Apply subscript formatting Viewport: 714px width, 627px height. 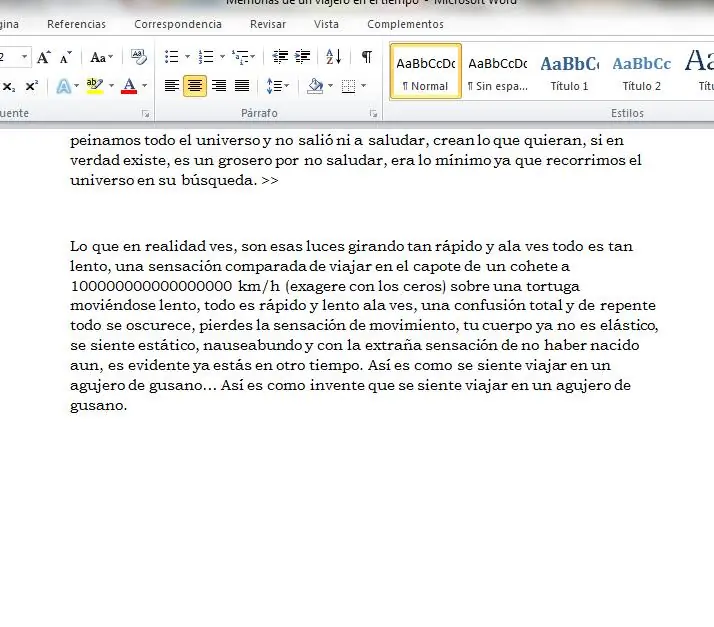tap(9, 86)
